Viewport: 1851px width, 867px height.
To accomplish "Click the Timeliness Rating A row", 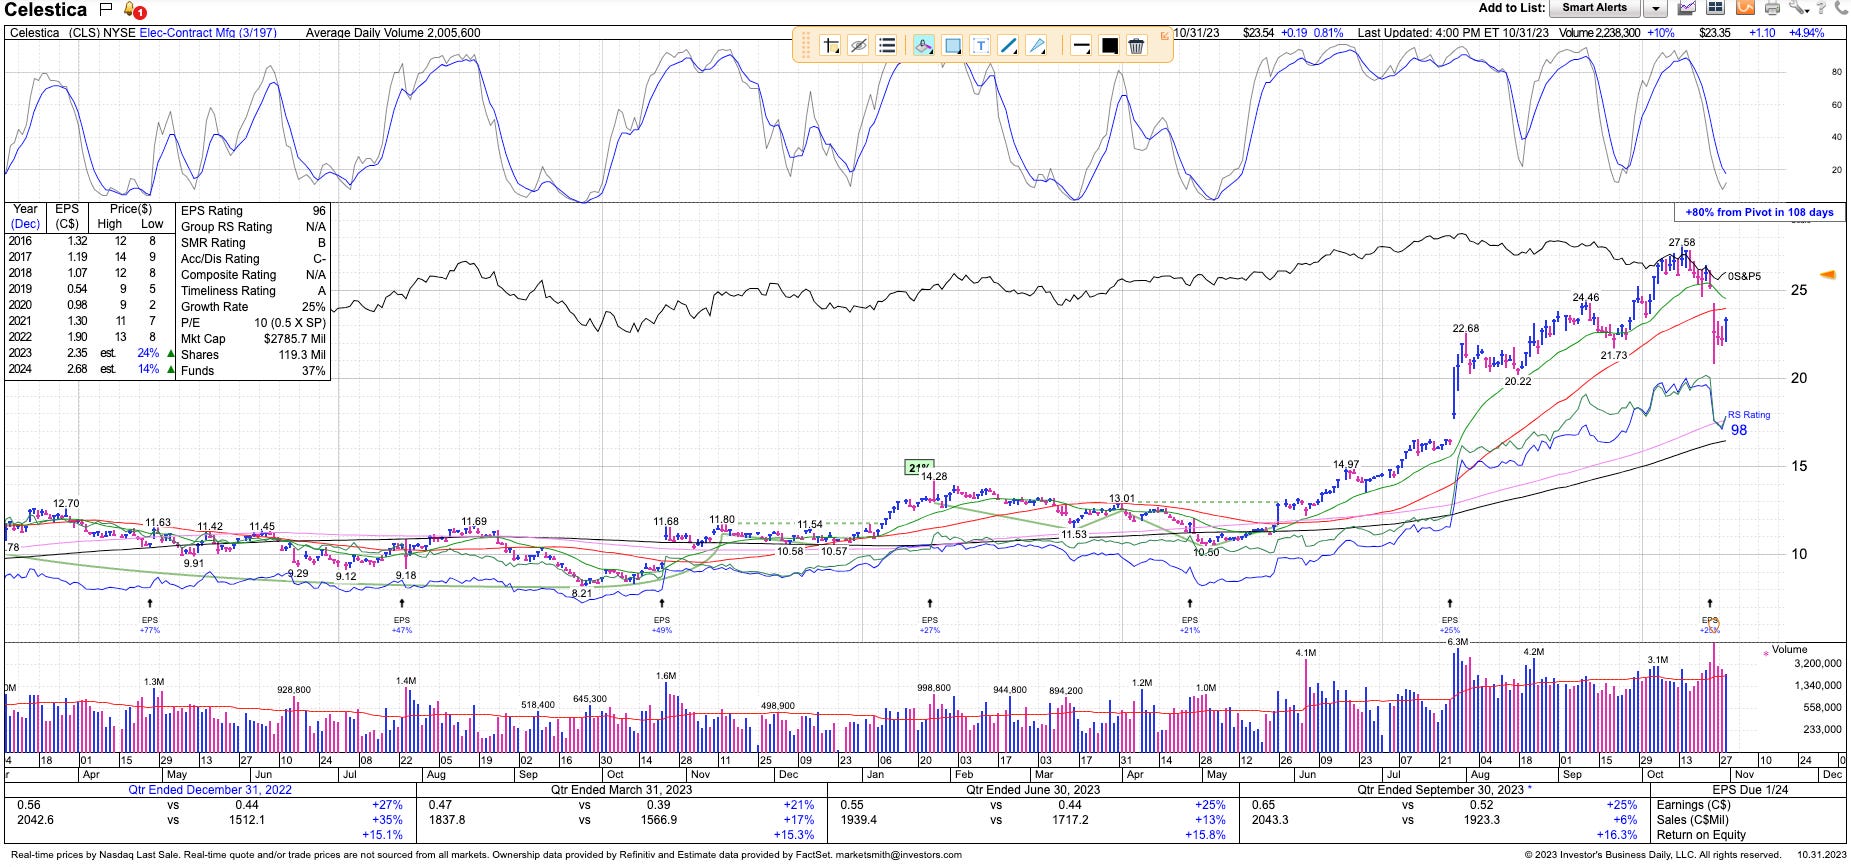I will (253, 291).
